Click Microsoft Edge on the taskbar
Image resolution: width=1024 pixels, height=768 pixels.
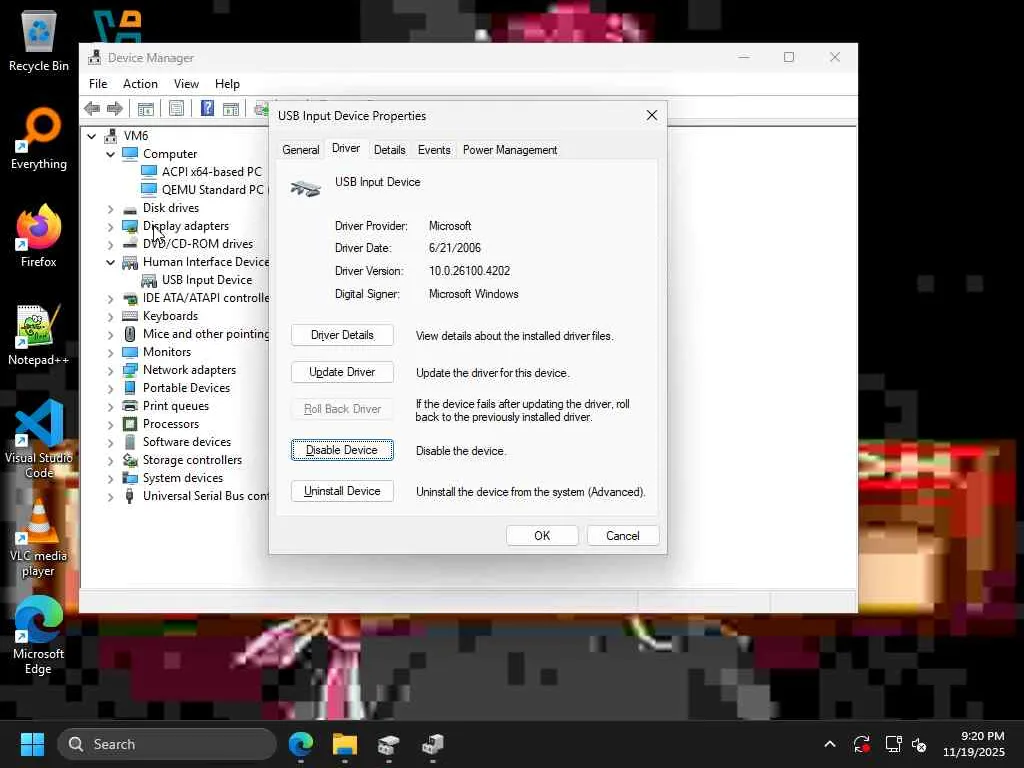301,744
